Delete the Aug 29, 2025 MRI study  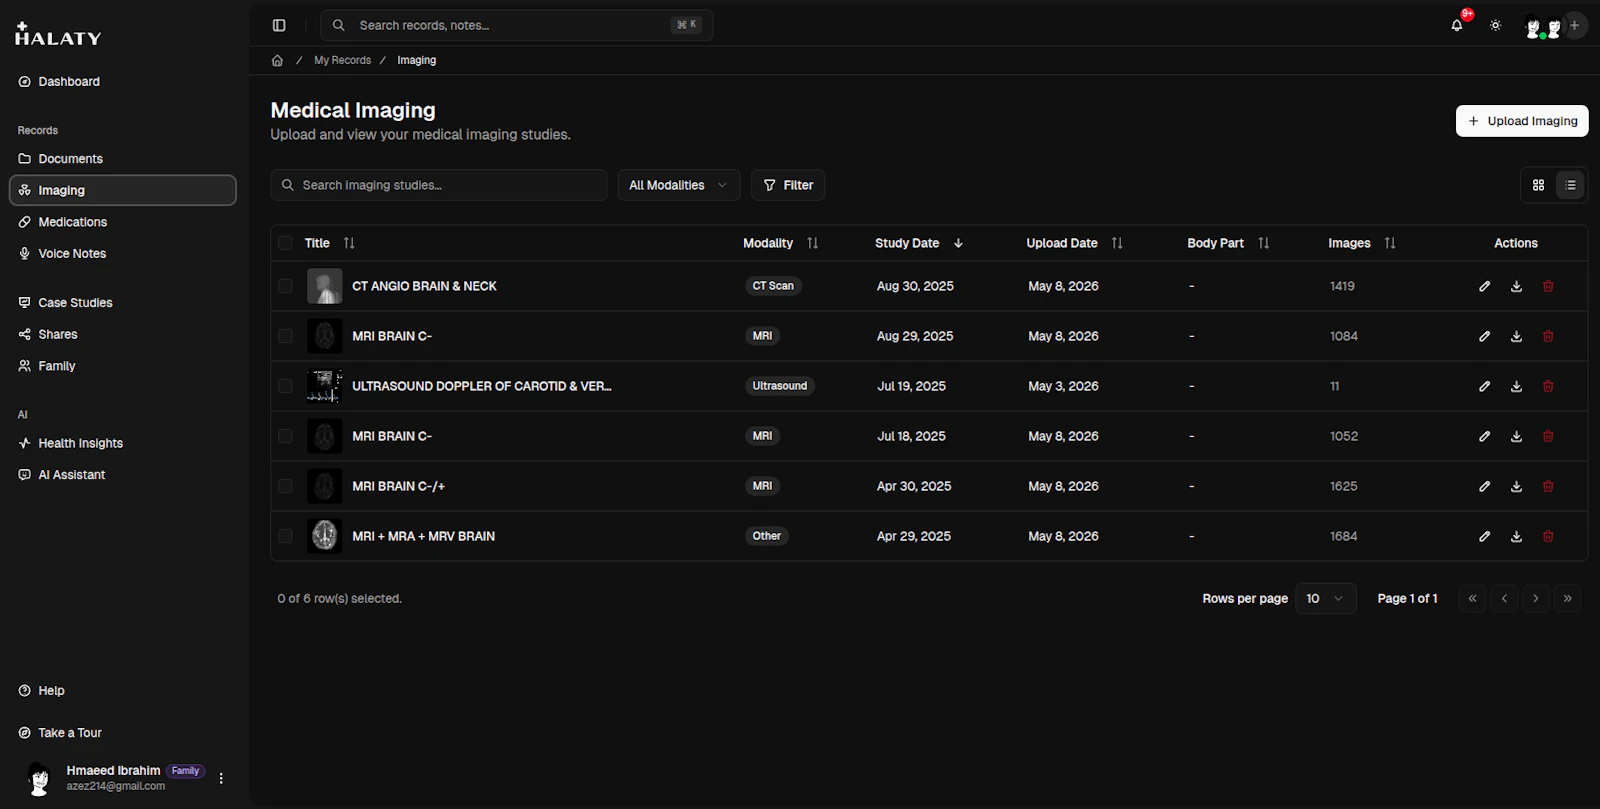[1548, 336]
